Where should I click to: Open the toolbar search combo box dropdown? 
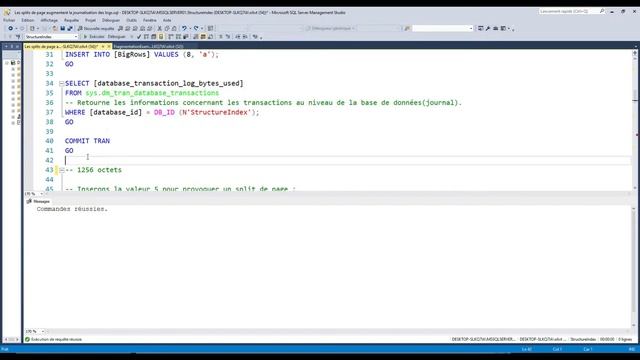(471, 28)
